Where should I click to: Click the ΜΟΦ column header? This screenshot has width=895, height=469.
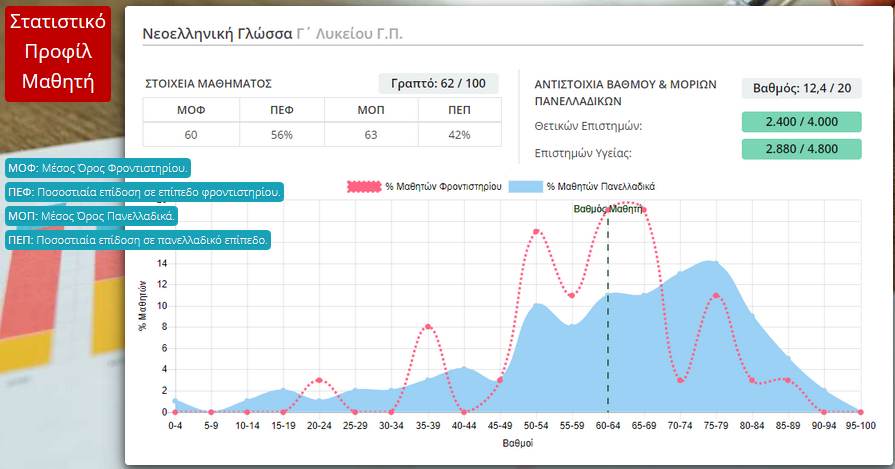(x=190, y=110)
